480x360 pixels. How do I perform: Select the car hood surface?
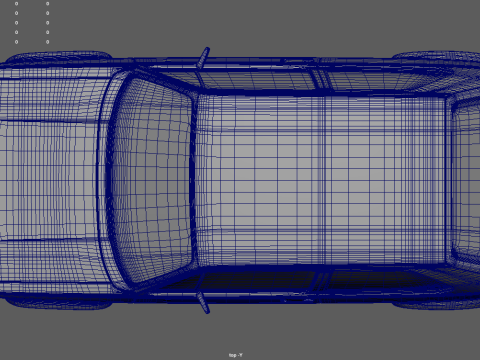pyautogui.click(x=50, y=180)
